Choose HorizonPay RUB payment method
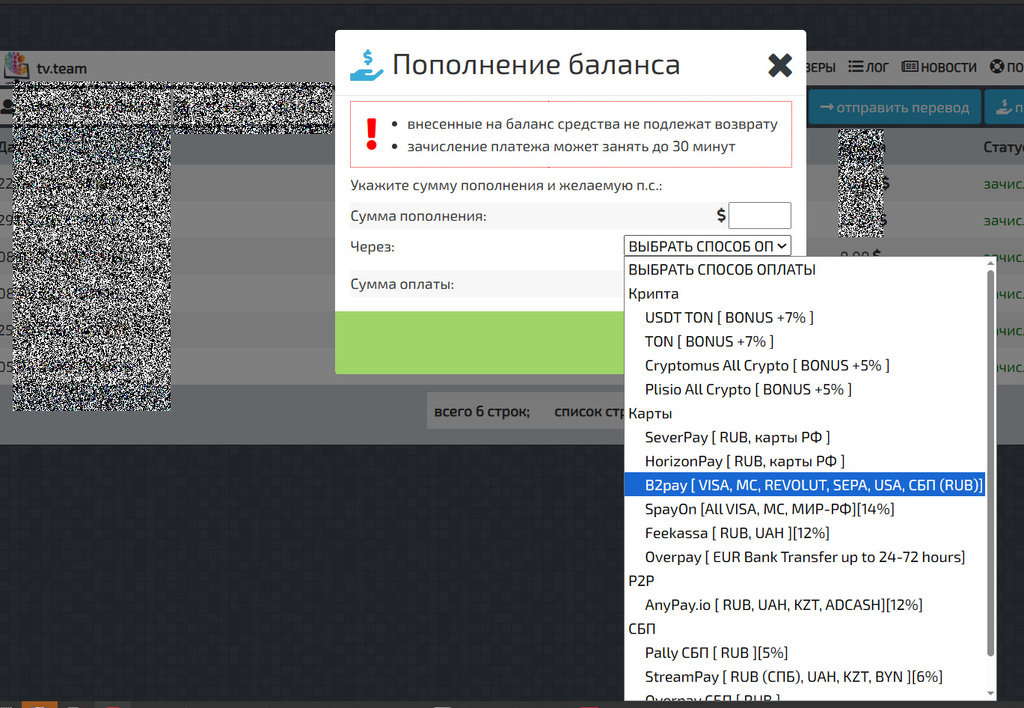 744,461
